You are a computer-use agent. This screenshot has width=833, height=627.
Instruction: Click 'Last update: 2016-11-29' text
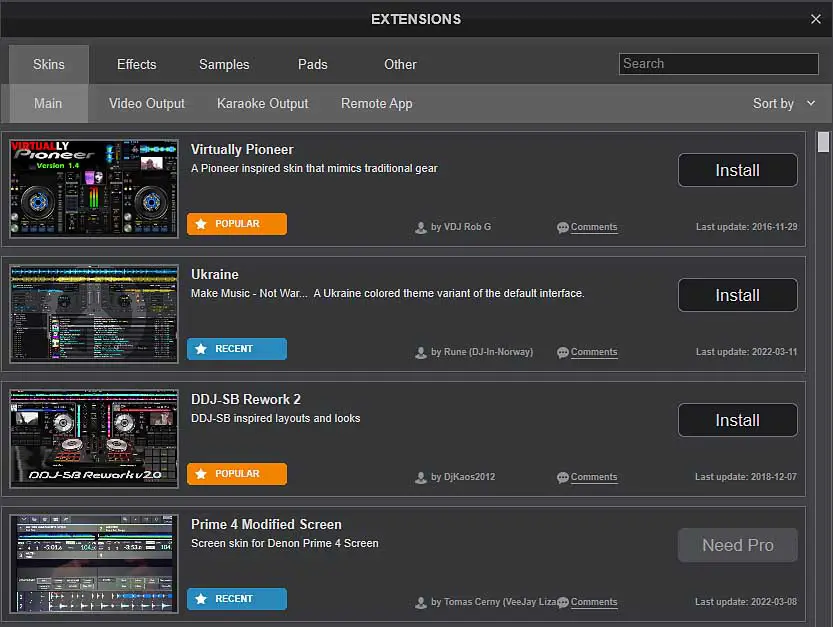click(x=746, y=227)
